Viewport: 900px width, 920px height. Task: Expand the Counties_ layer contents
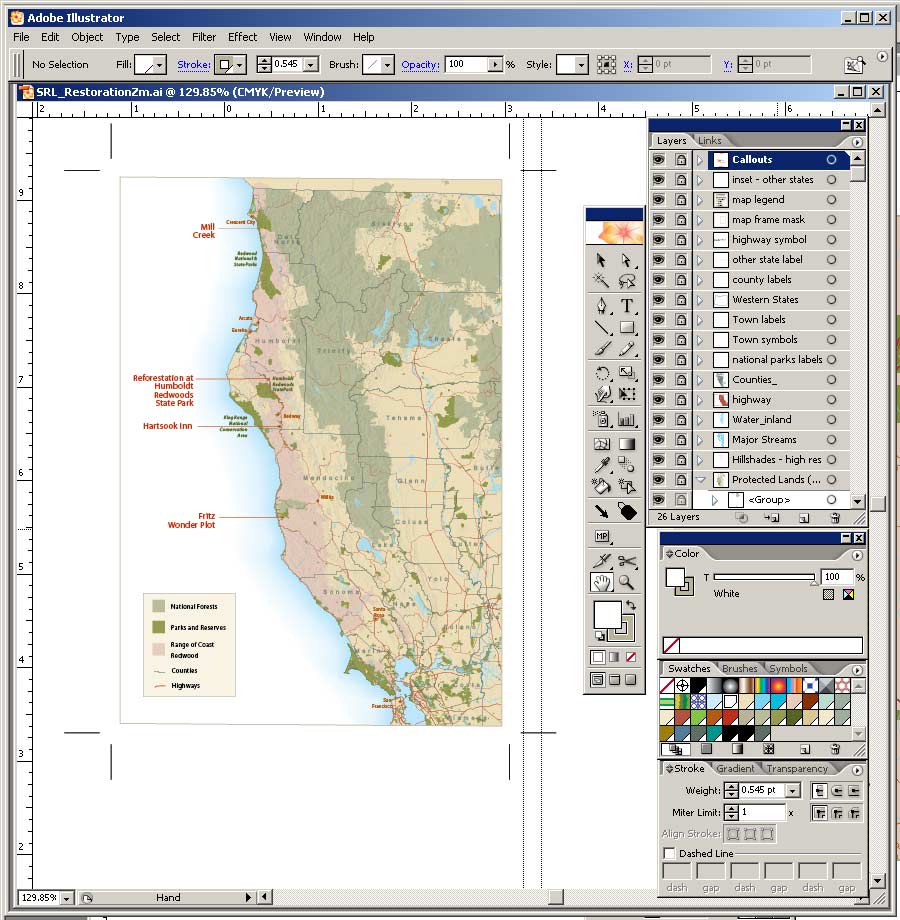click(x=700, y=380)
